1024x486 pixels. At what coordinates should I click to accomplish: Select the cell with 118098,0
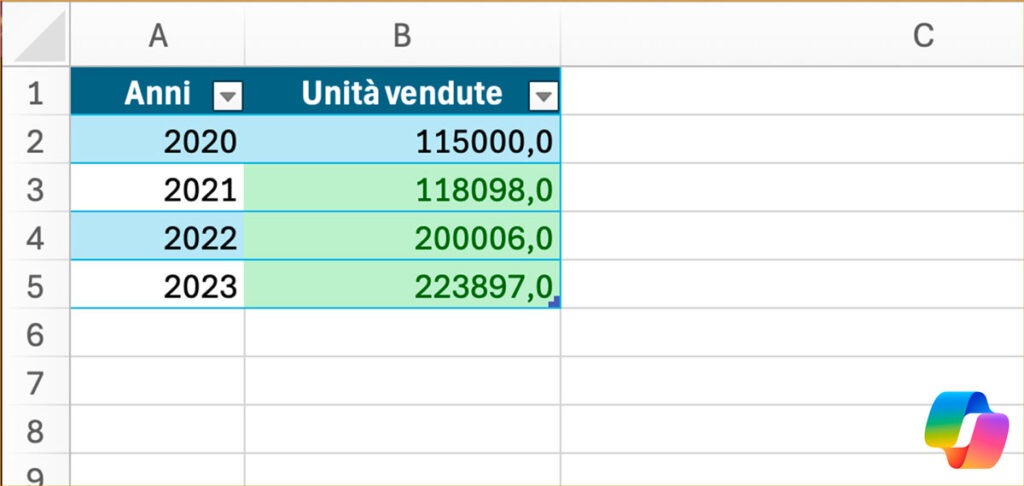pyautogui.click(x=402, y=188)
